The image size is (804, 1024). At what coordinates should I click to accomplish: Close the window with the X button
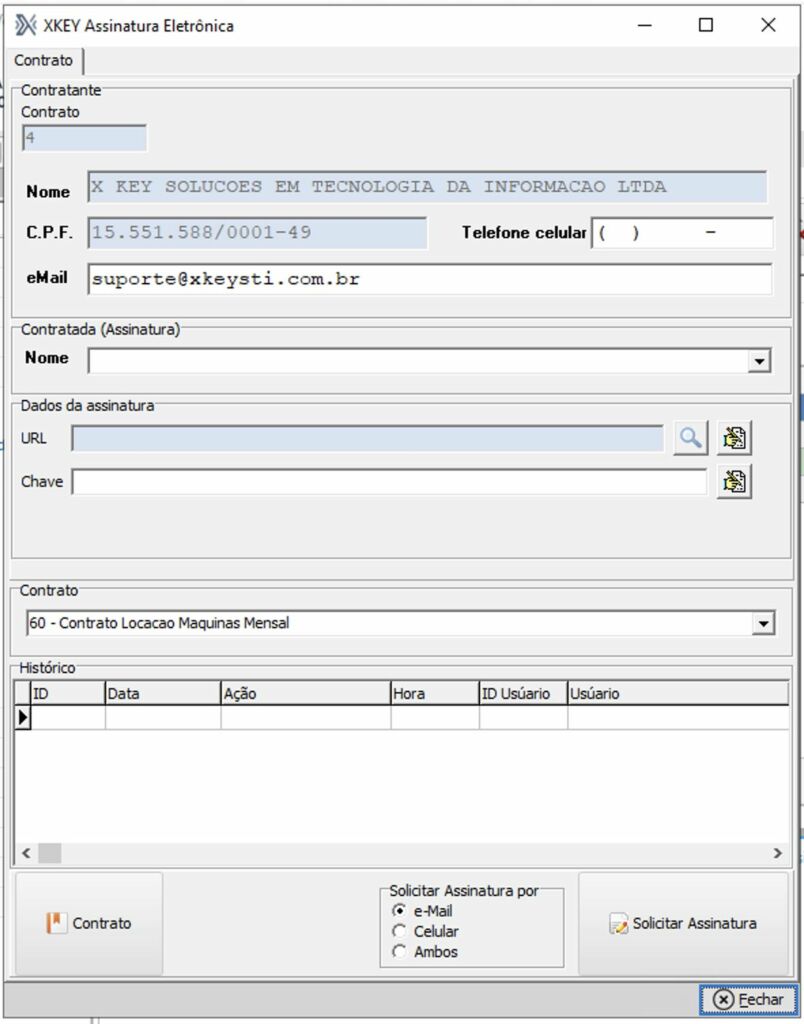(x=768, y=25)
